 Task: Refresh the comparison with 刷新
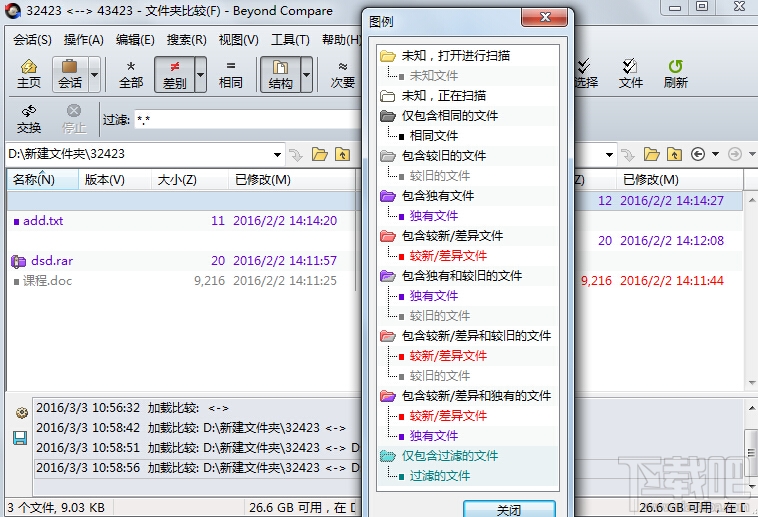675,74
